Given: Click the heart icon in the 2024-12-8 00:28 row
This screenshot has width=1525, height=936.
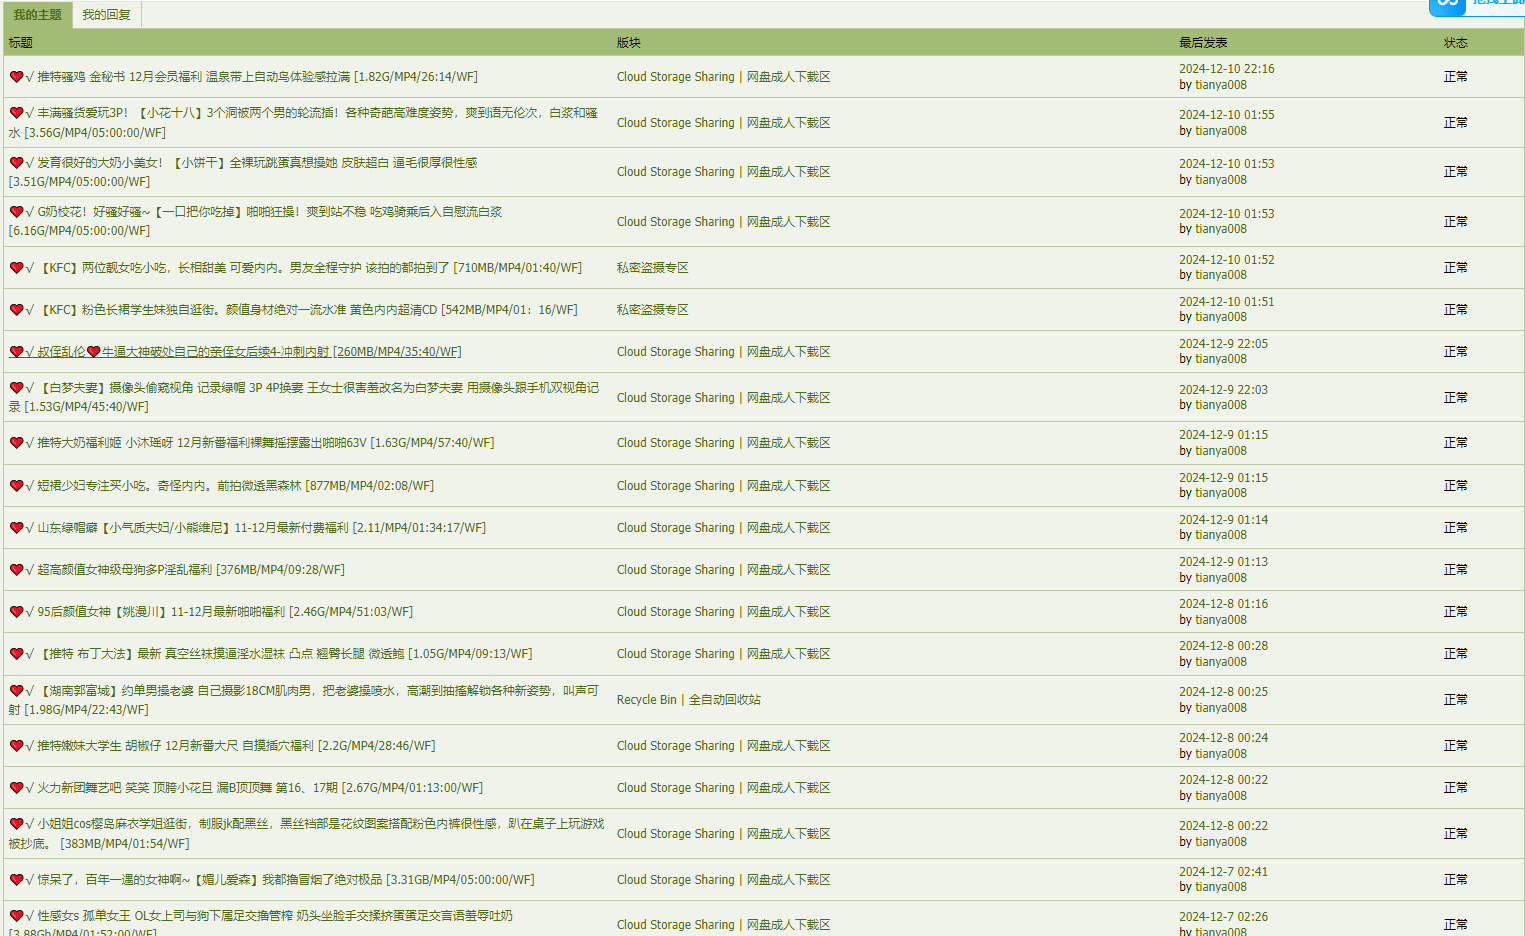Looking at the screenshot, I should coord(16,654).
